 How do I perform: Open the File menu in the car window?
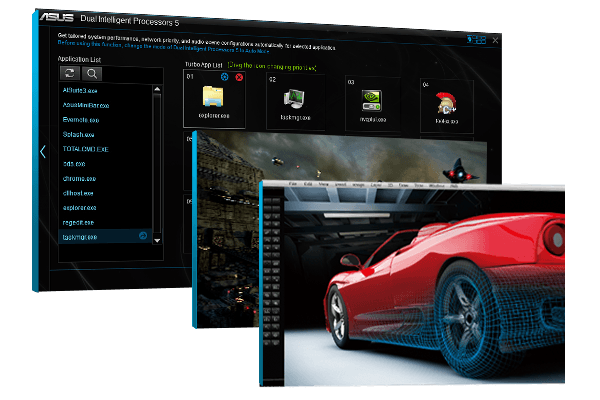pyautogui.click(x=293, y=184)
